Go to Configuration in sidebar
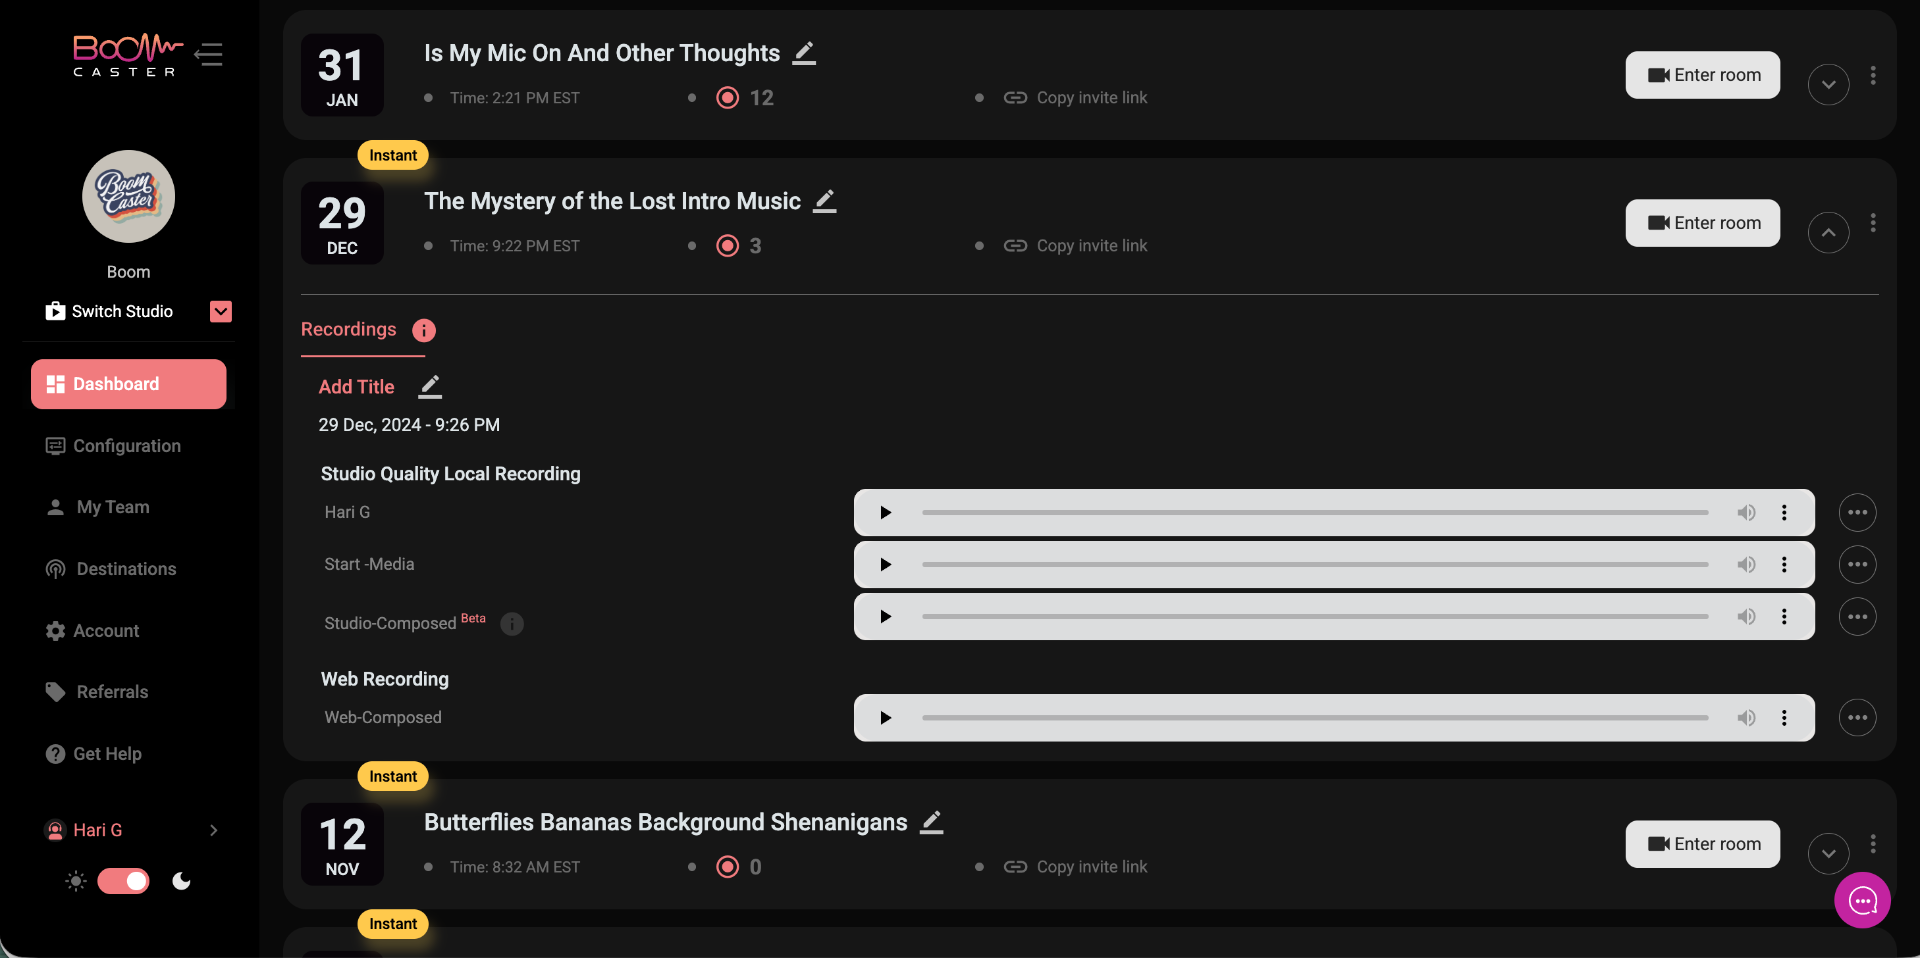 pos(113,446)
